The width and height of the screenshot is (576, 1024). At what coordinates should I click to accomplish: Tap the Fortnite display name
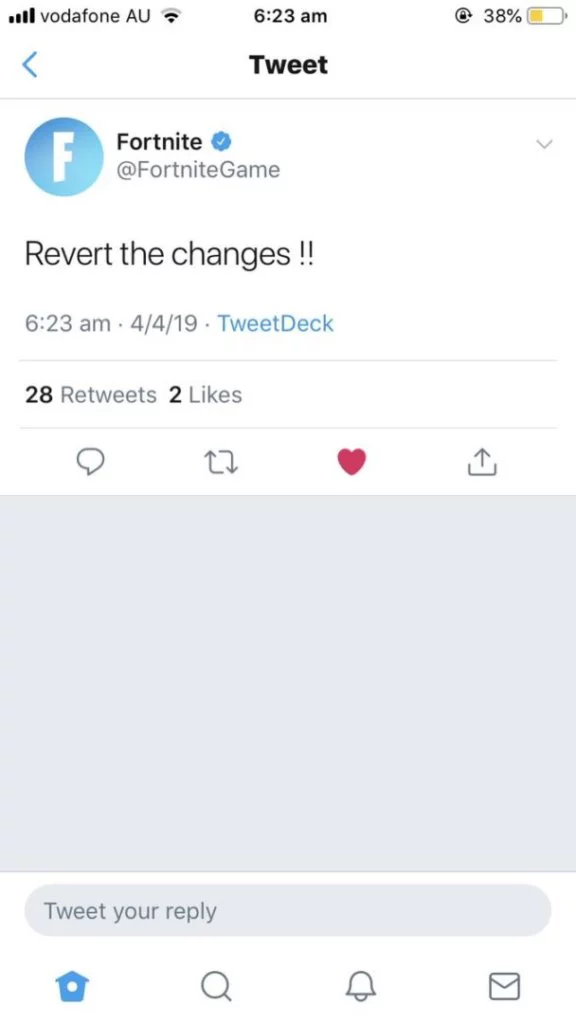tap(159, 141)
